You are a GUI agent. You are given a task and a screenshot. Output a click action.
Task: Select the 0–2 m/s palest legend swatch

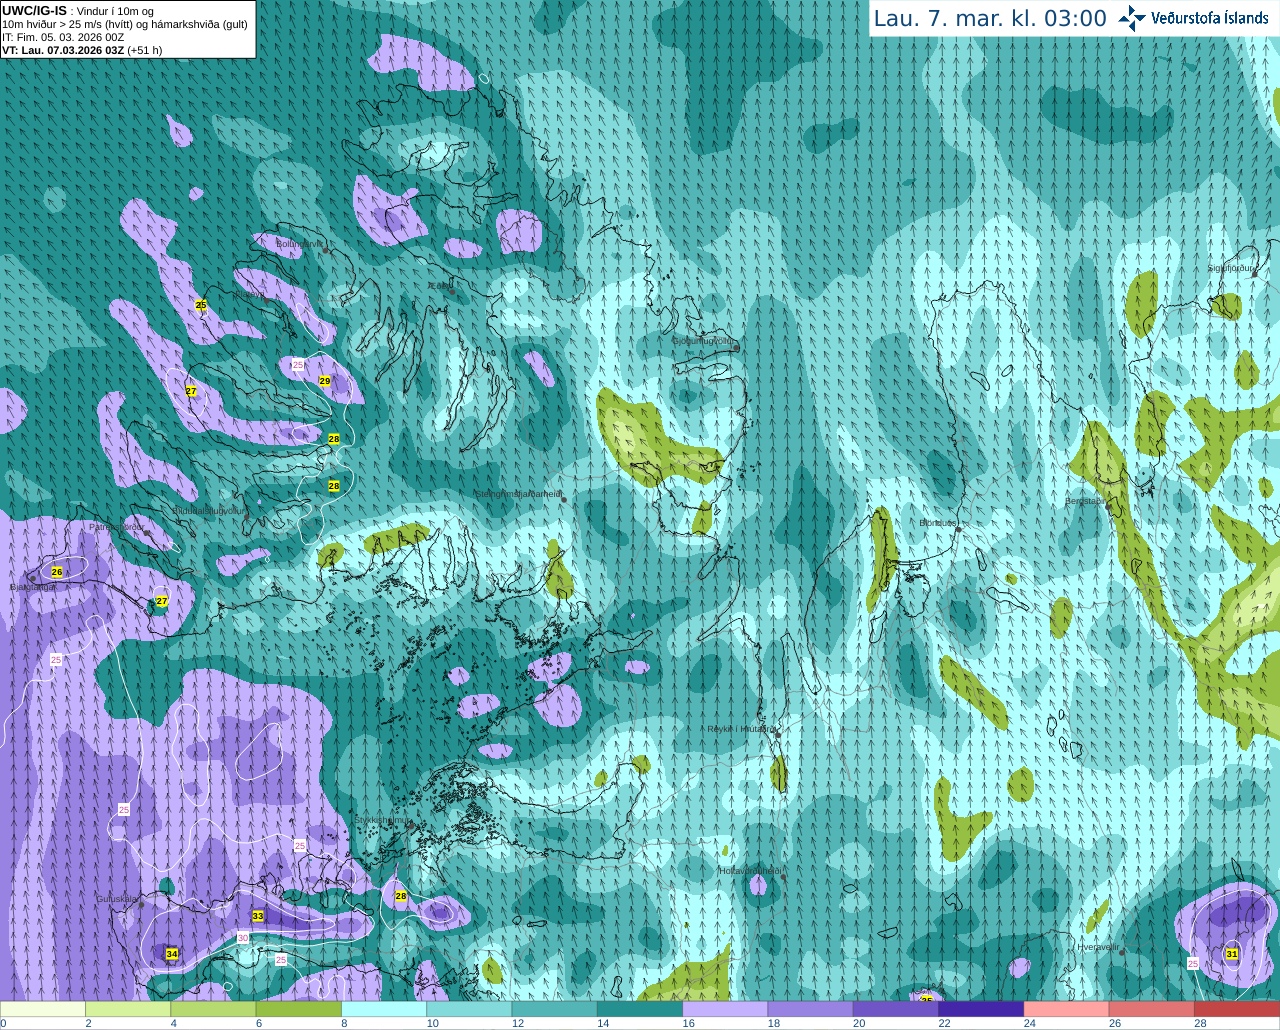pos(43,1009)
